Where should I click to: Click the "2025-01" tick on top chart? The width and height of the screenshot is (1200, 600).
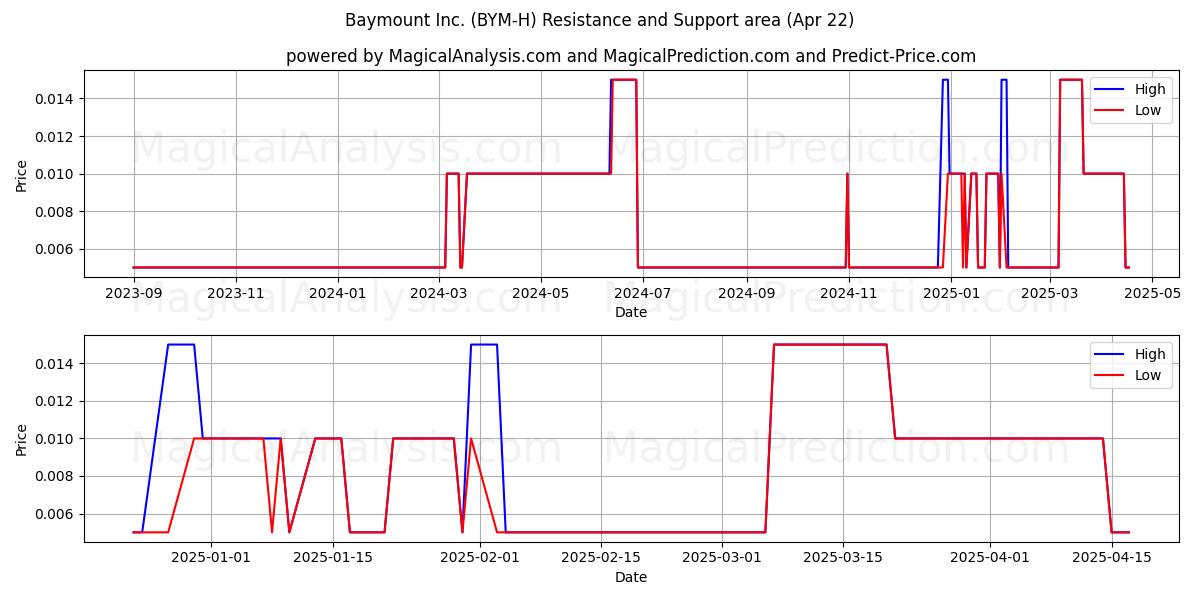tap(951, 293)
